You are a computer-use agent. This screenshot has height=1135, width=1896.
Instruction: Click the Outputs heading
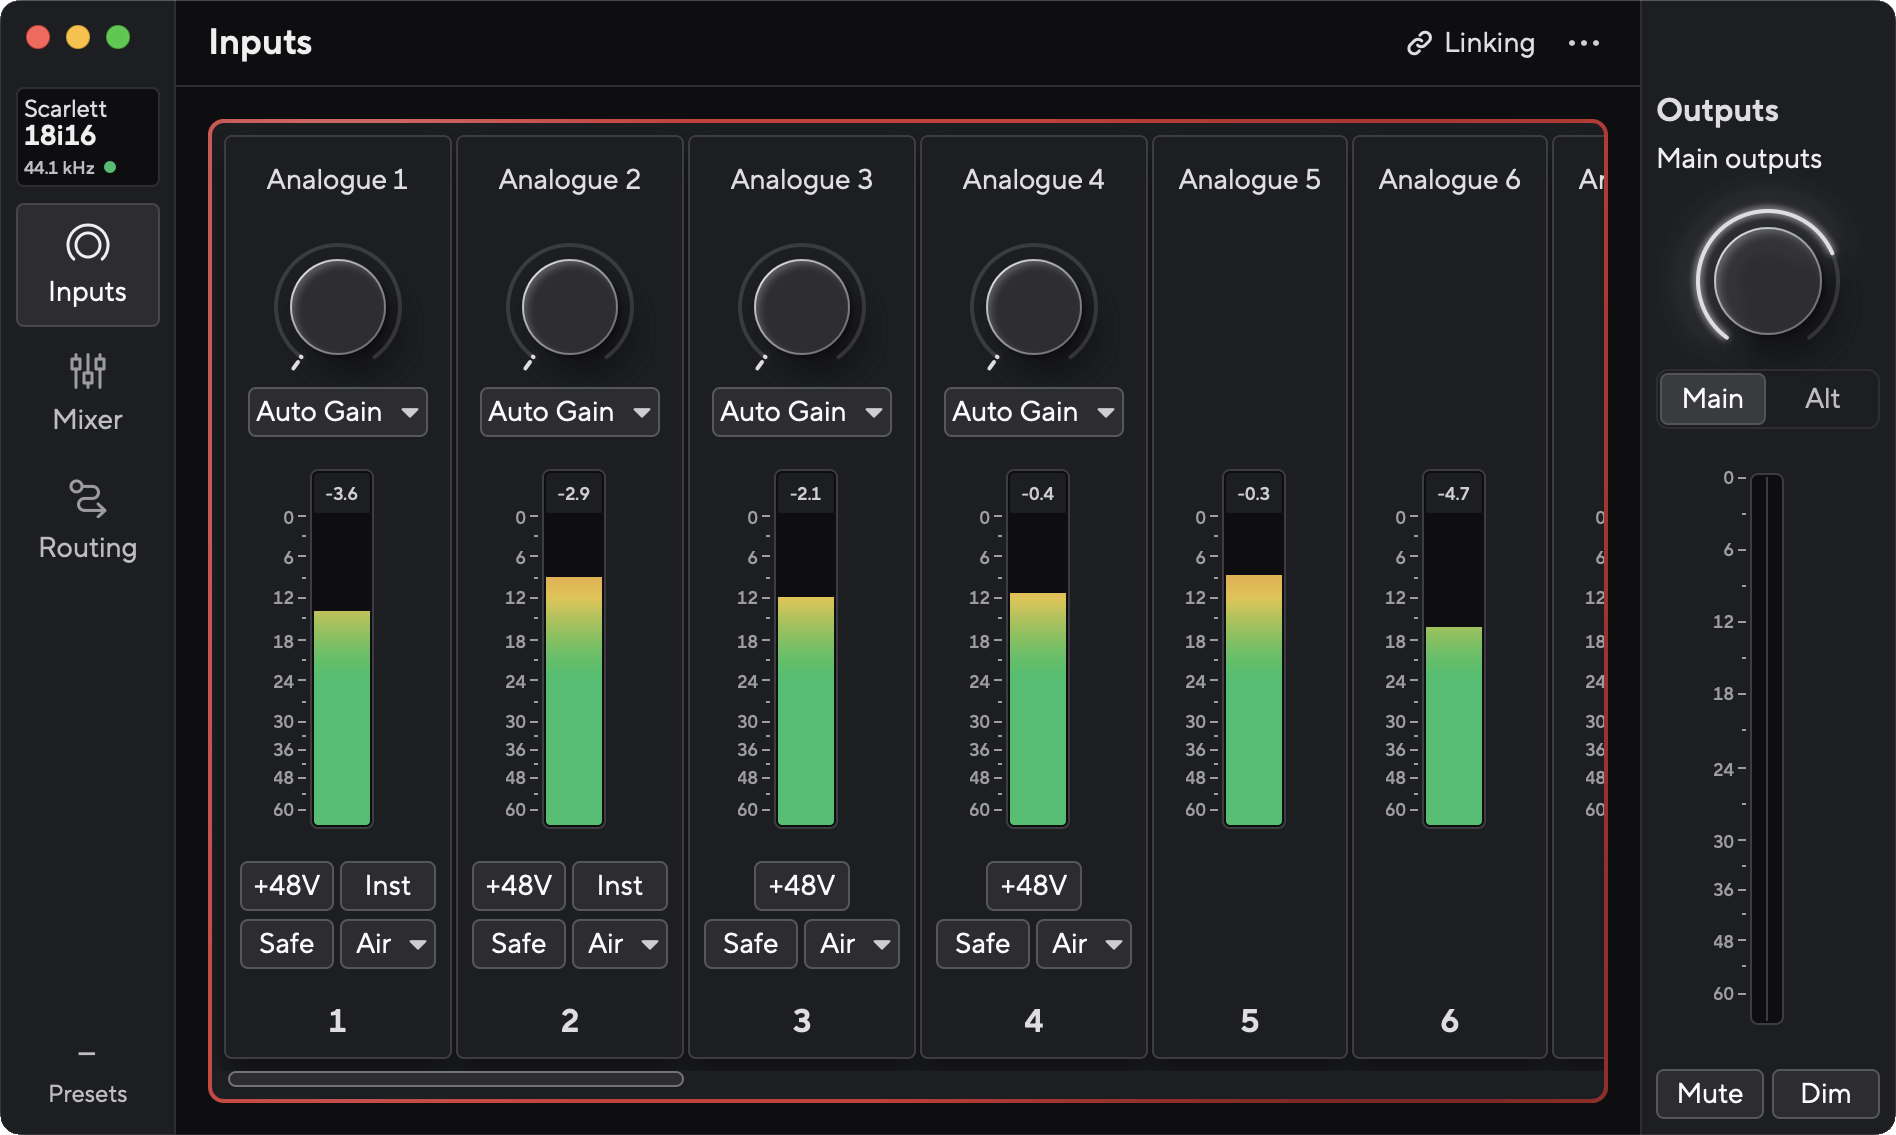[x=1718, y=110]
